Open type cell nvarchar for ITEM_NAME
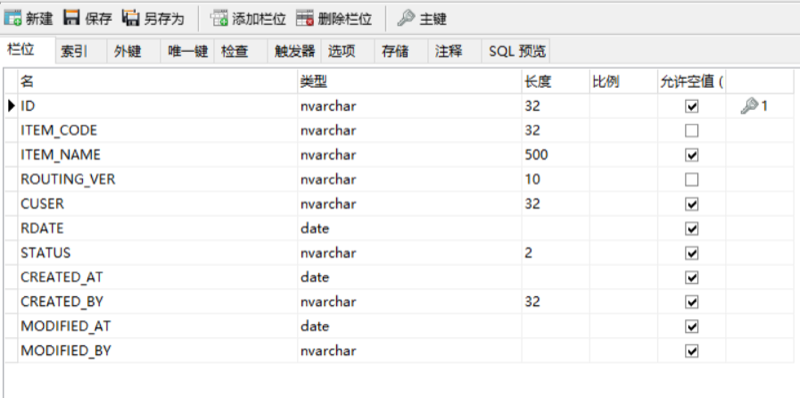Image resolution: width=800 pixels, height=398 pixels. [410, 155]
